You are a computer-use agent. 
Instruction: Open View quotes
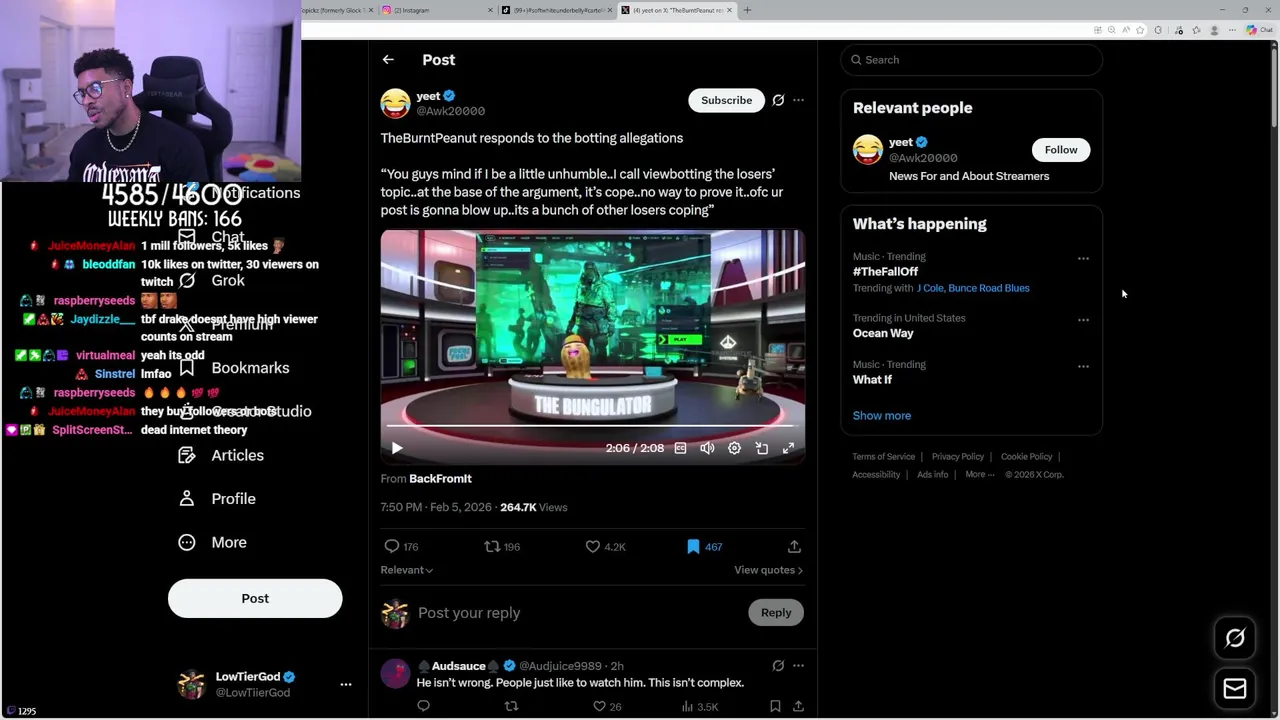tap(768, 570)
